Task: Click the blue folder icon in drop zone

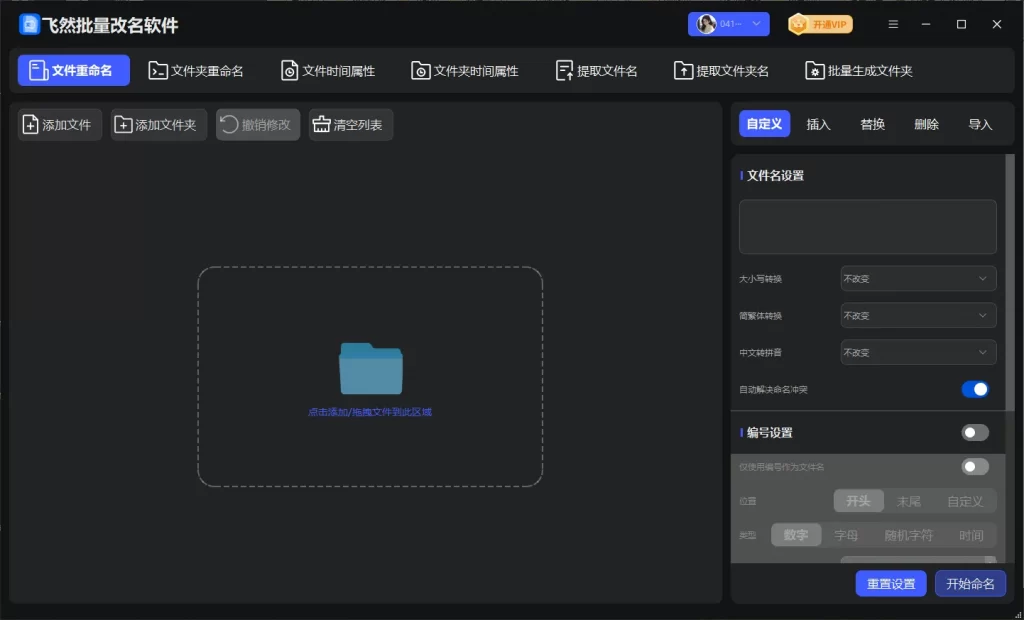Action: point(370,368)
